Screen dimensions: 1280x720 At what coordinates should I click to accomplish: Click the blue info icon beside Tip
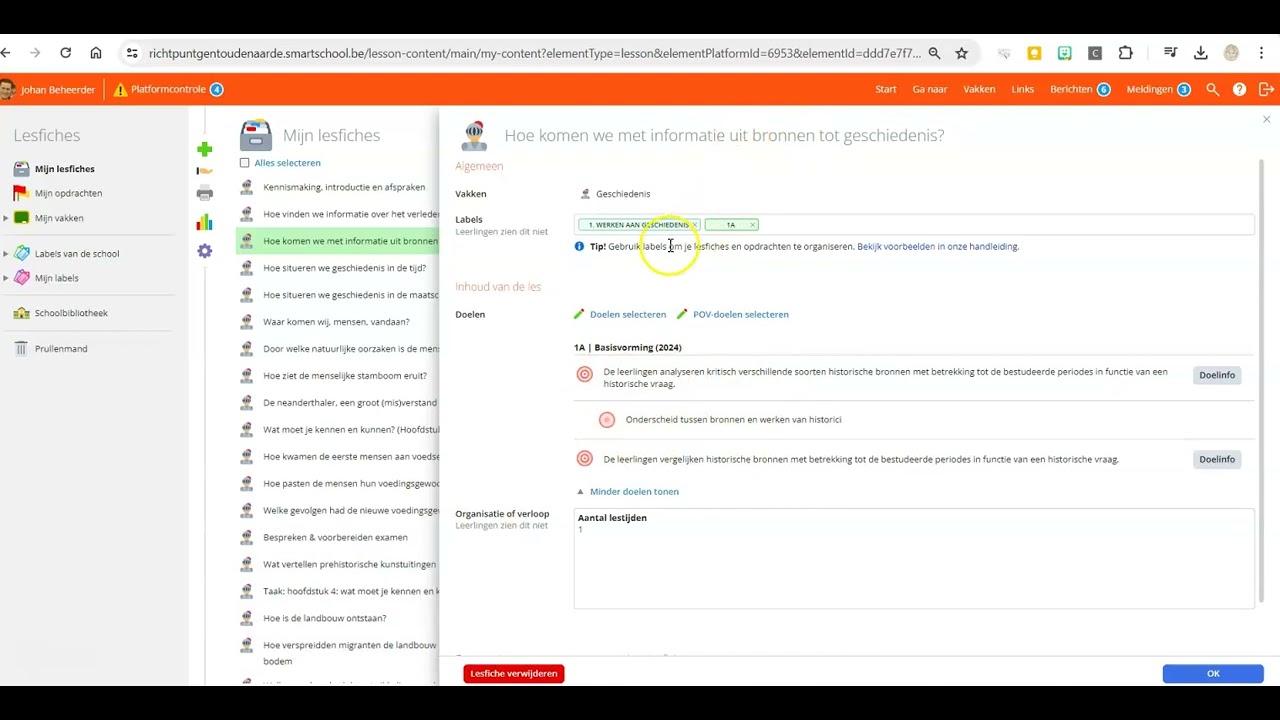pos(579,246)
